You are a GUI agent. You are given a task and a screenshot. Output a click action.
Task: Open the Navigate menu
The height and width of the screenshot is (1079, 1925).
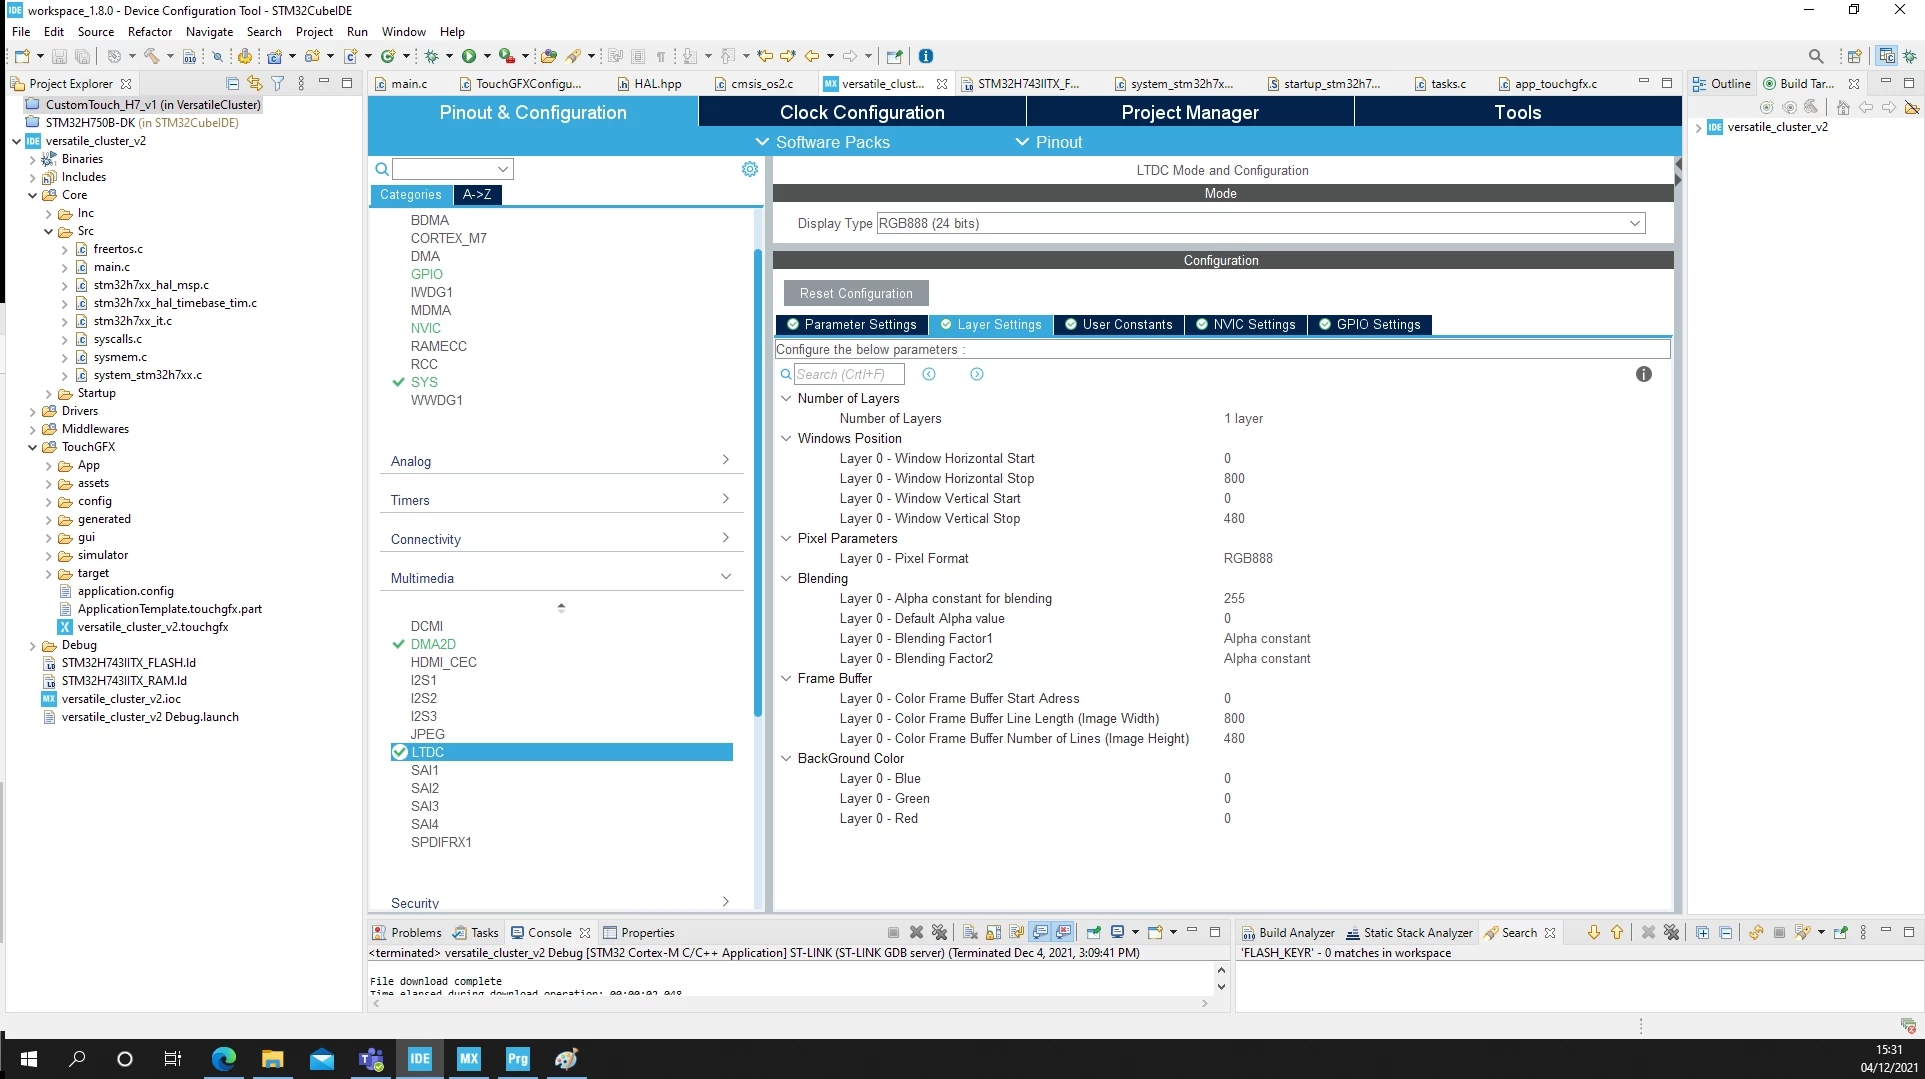click(209, 31)
